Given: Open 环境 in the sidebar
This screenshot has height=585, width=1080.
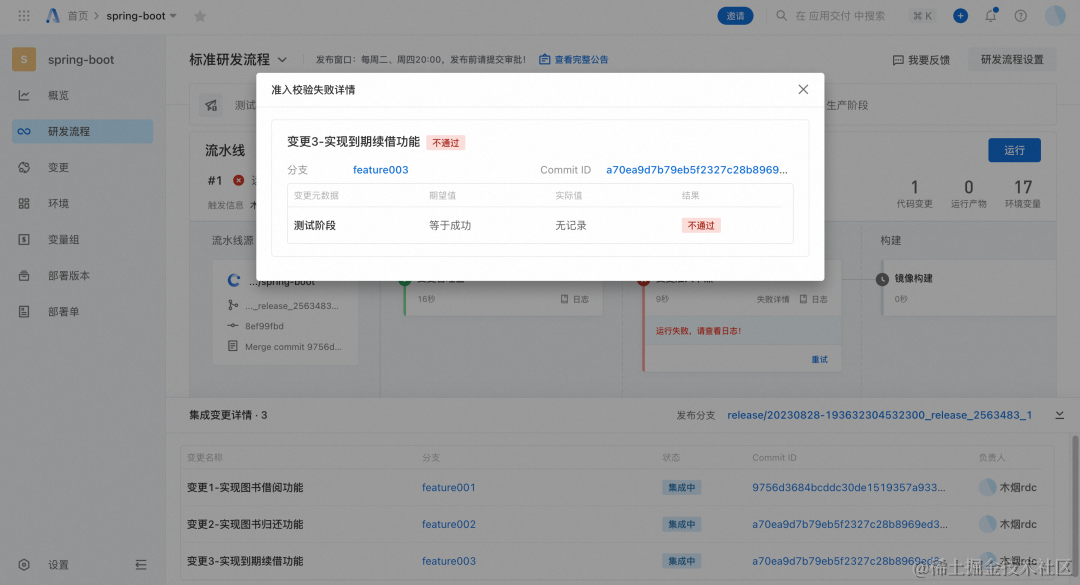Looking at the screenshot, I should coord(83,203).
